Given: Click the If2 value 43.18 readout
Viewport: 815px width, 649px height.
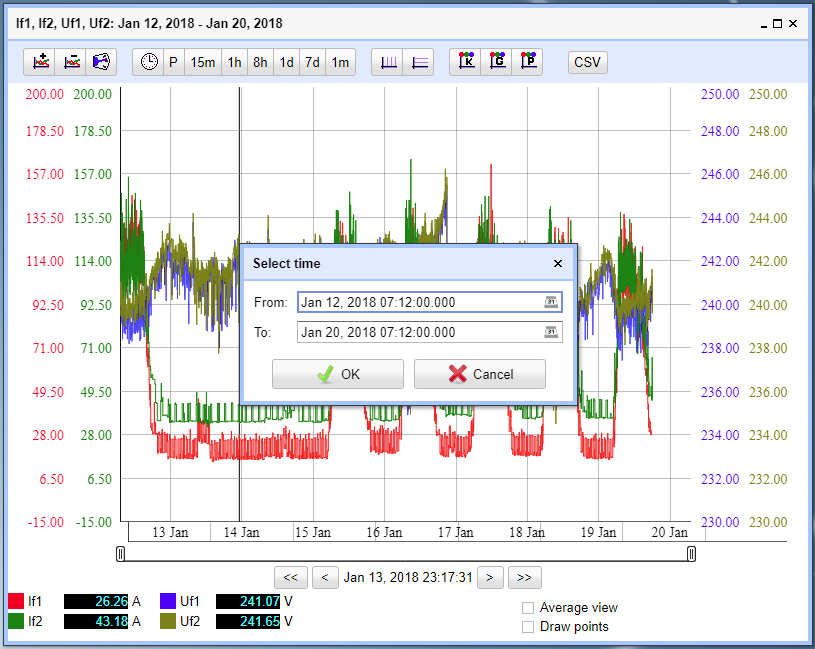Looking at the screenshot, I should coord(96,621).
